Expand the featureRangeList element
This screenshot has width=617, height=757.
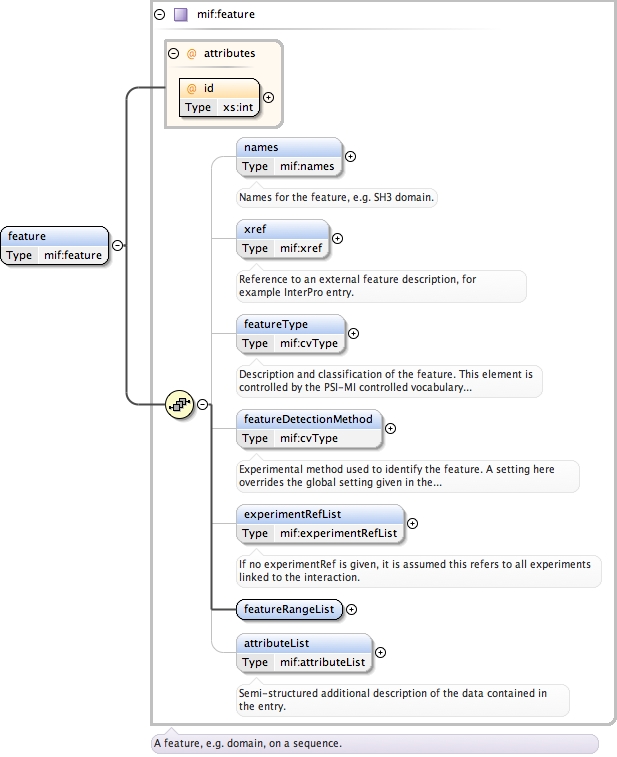pos(351,609)
